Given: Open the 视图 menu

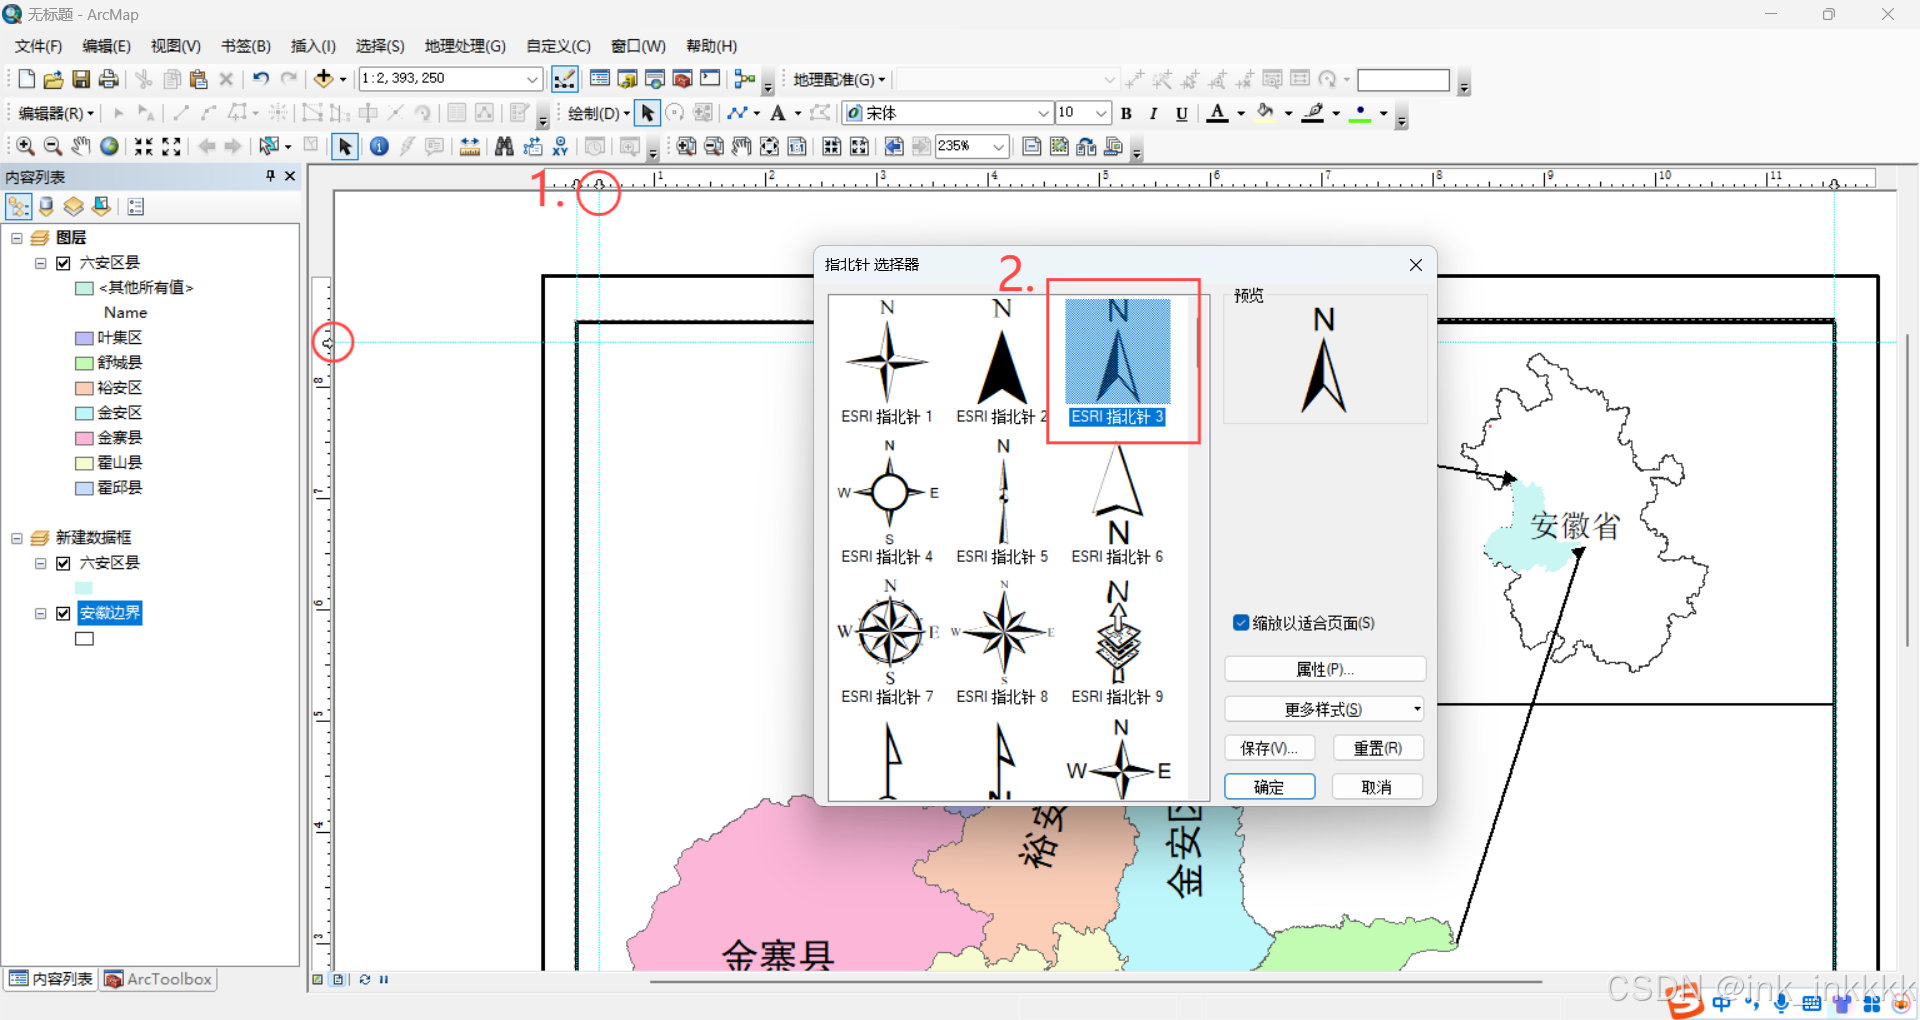Looking at the screenshot, I should pyautogui.click(x=176, y=46).
